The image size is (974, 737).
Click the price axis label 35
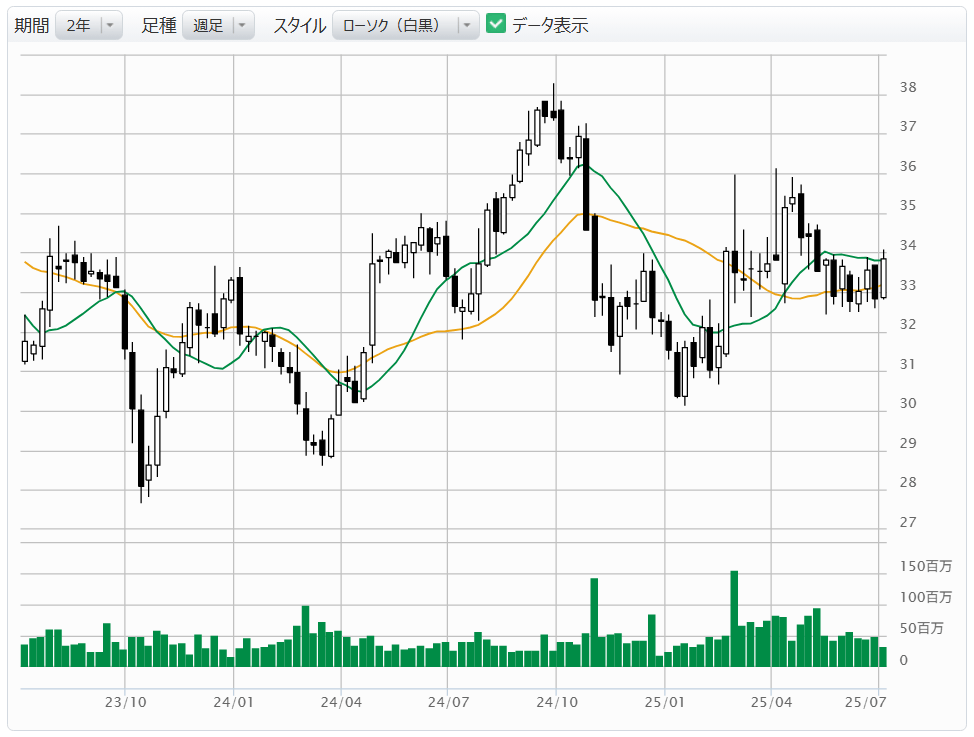coord(908,206)
